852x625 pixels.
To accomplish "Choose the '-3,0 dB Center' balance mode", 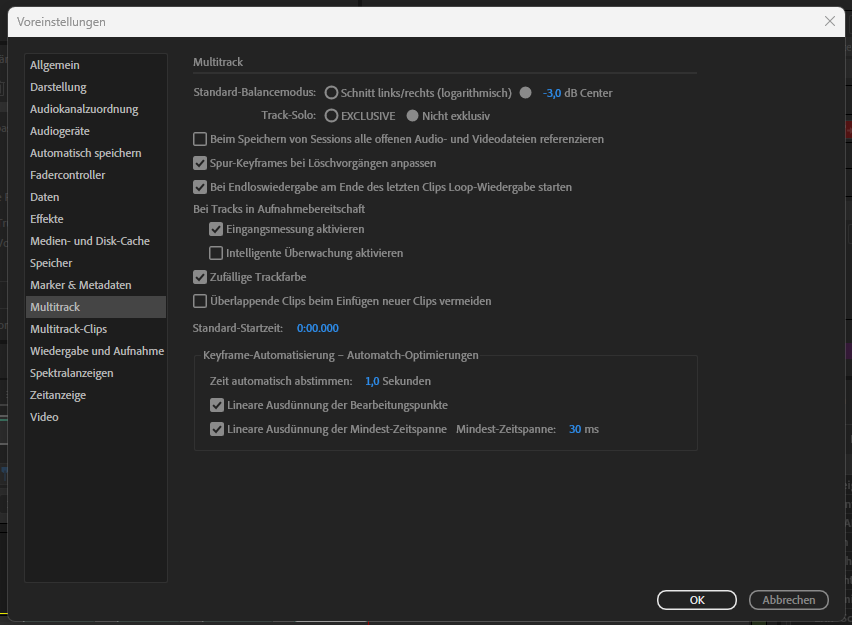I will [525, 93].
